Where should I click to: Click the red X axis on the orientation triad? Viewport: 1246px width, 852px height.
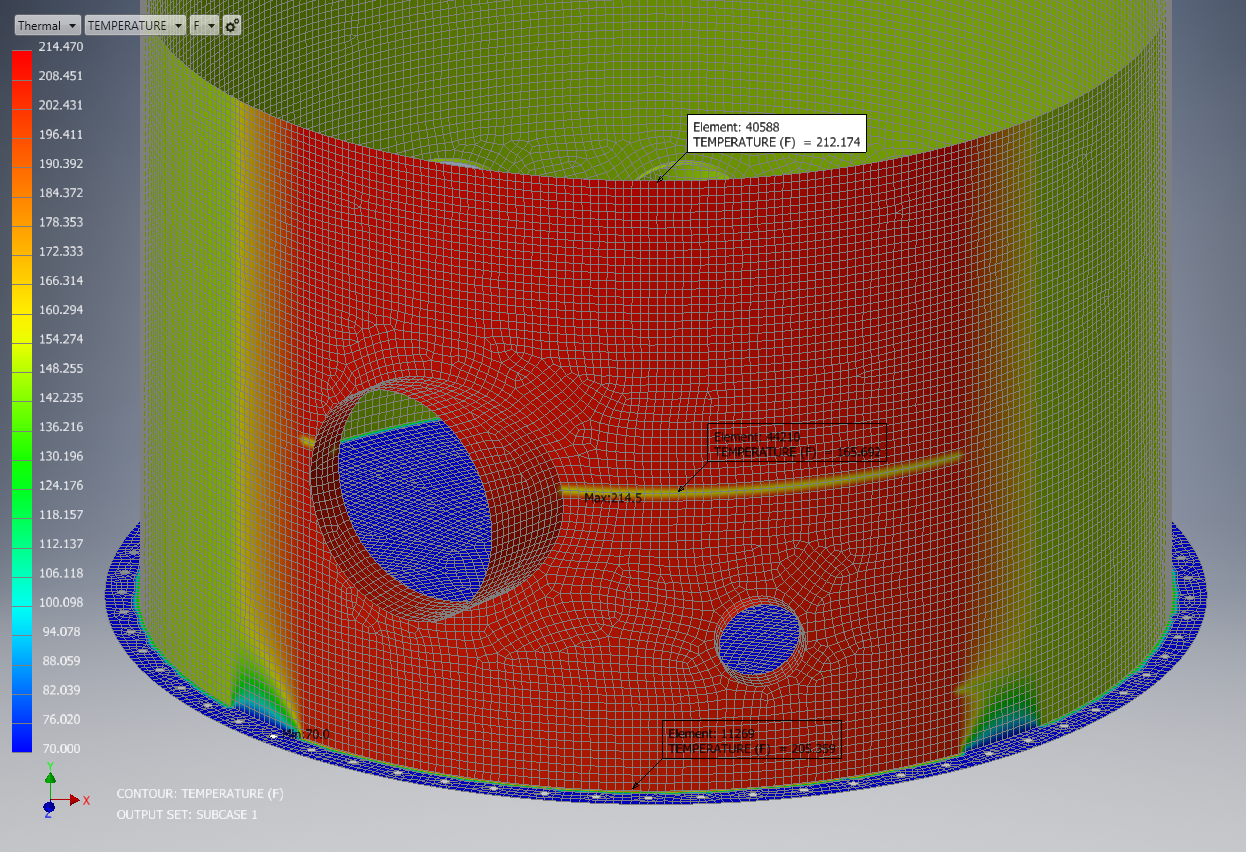(82, 800)
